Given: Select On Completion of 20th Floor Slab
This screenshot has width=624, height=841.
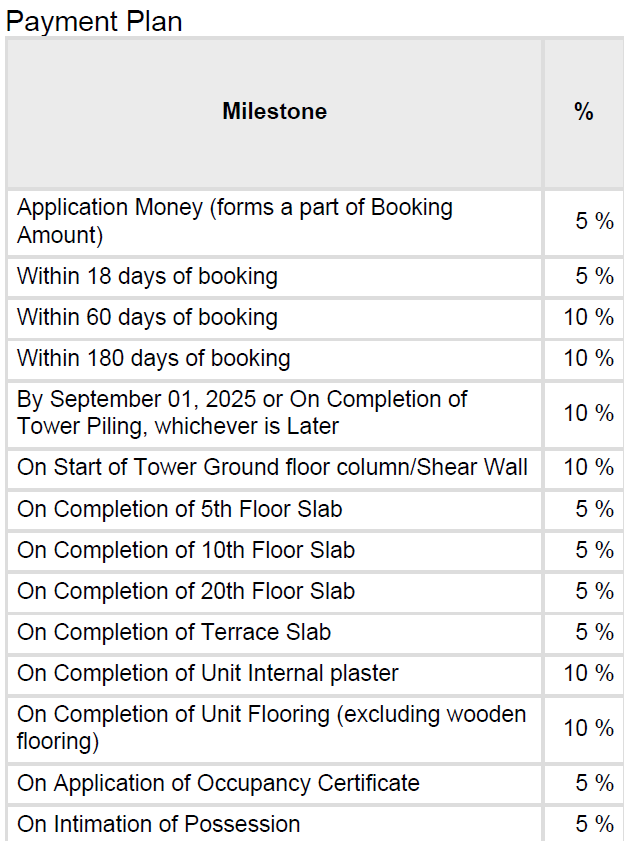Looking at the screenshot, I should coord(185,591).
